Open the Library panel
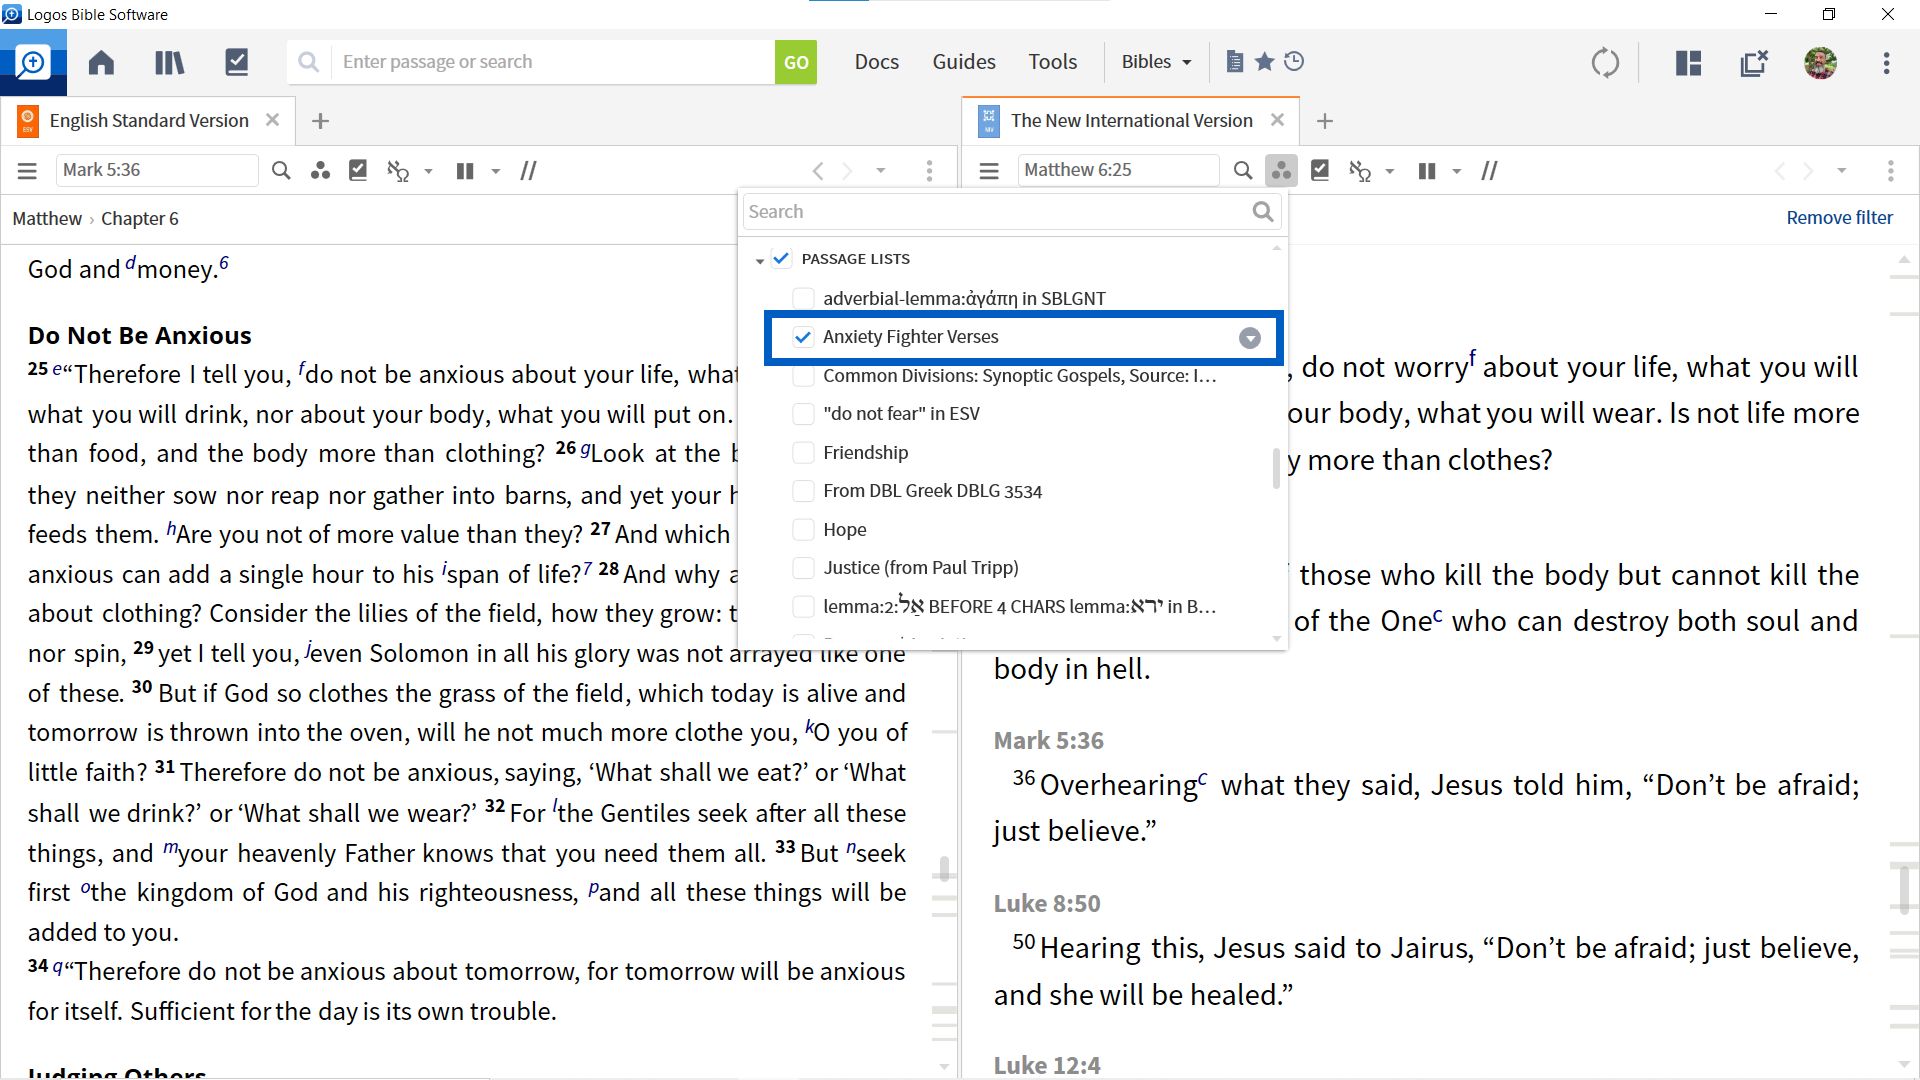Image resolution: width=1920 pixels, height=1080 pixels. click(169, 61)
